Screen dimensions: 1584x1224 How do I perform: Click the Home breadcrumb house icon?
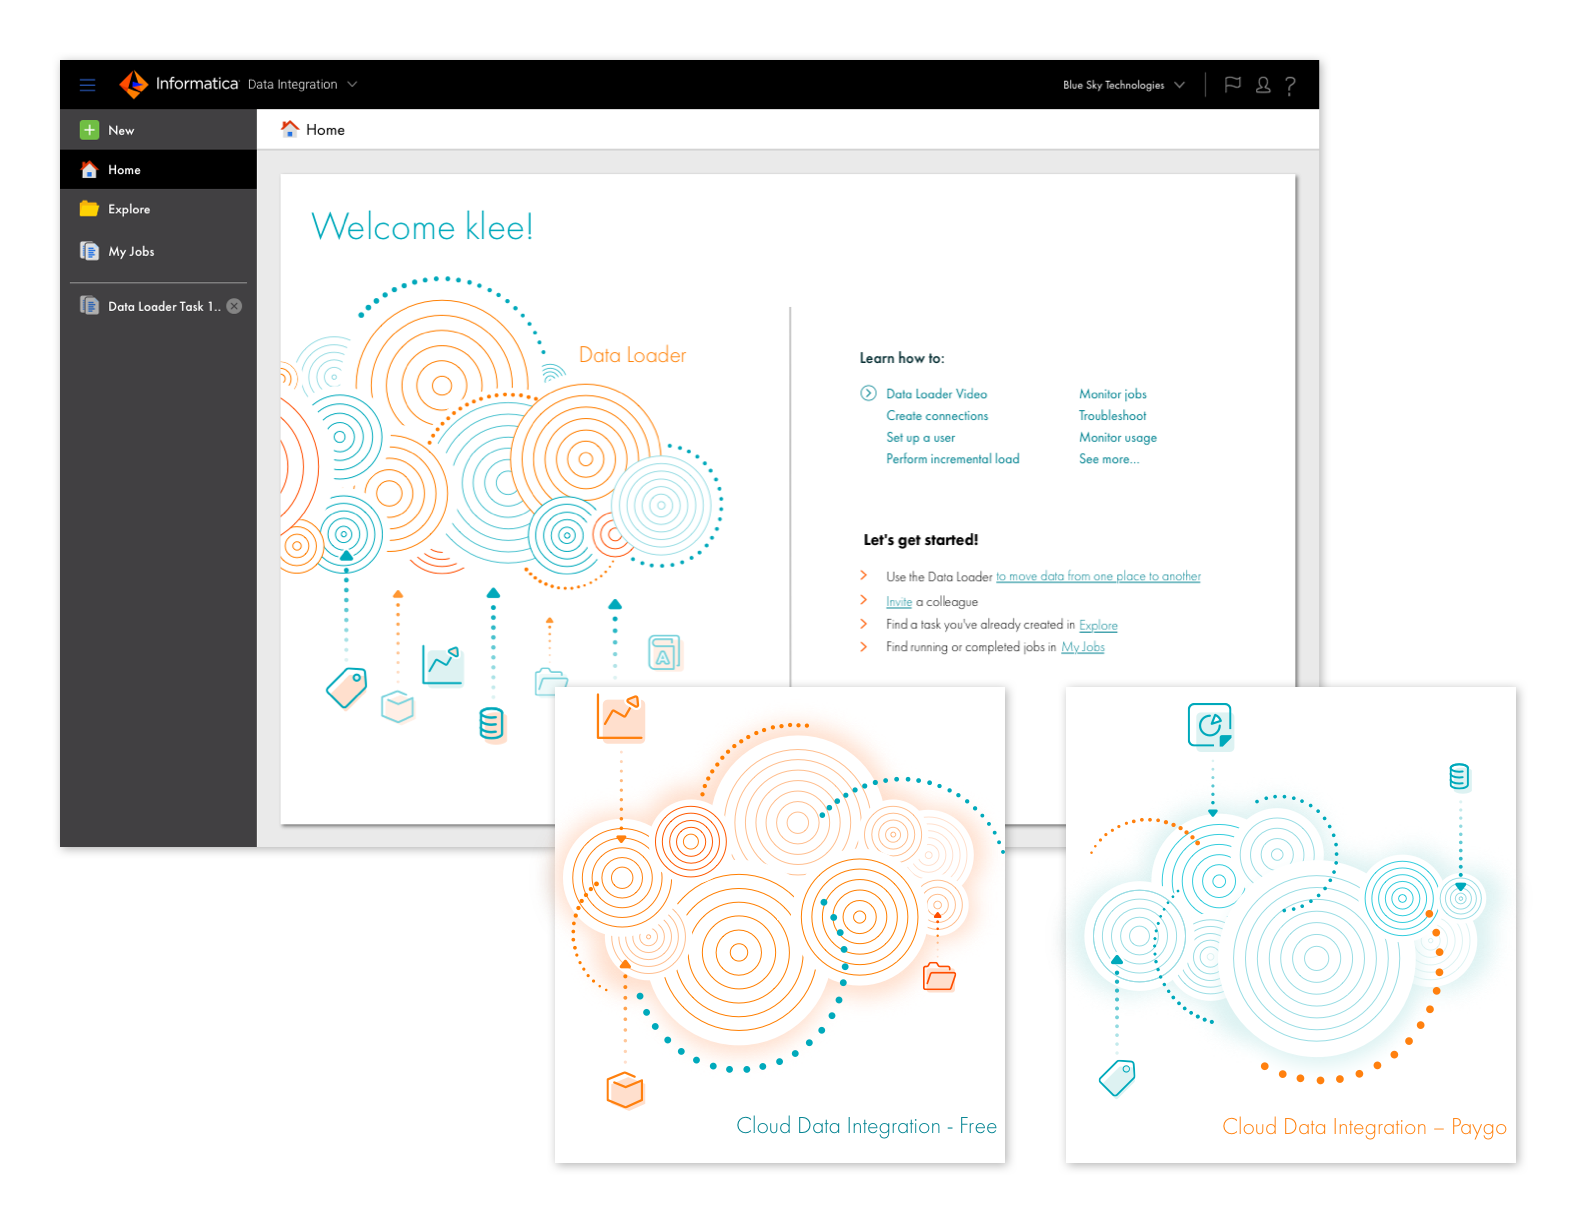click(x=290, y=129)
